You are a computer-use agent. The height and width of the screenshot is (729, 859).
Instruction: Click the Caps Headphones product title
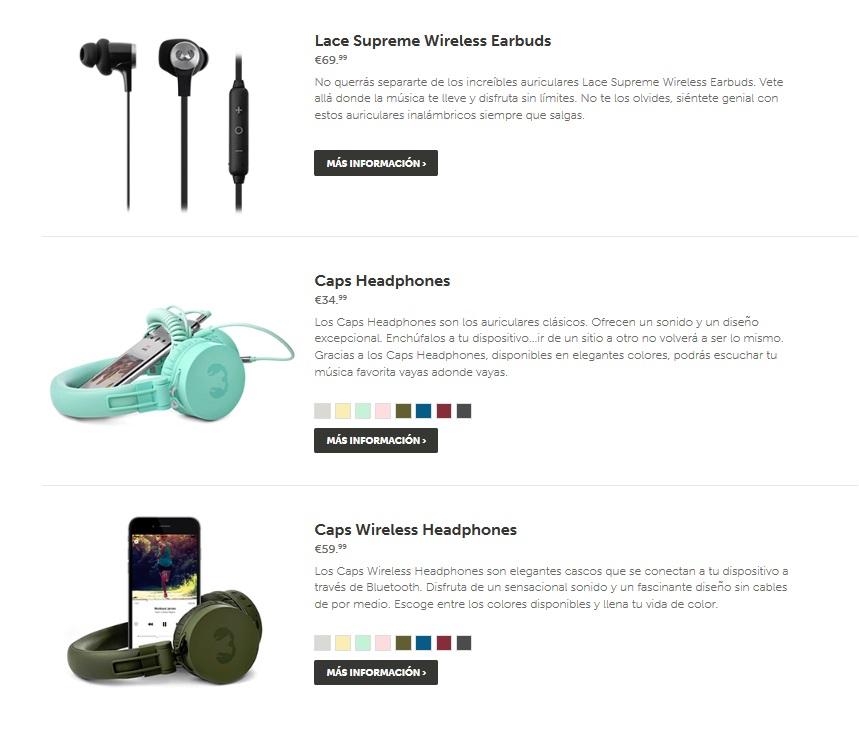pyautogui.click(x=382, y=281)
